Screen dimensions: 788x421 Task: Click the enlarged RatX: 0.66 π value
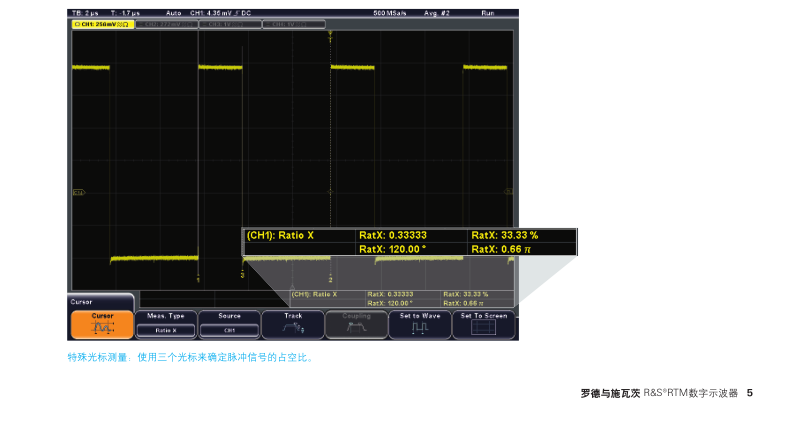click(x=501, y=249)
